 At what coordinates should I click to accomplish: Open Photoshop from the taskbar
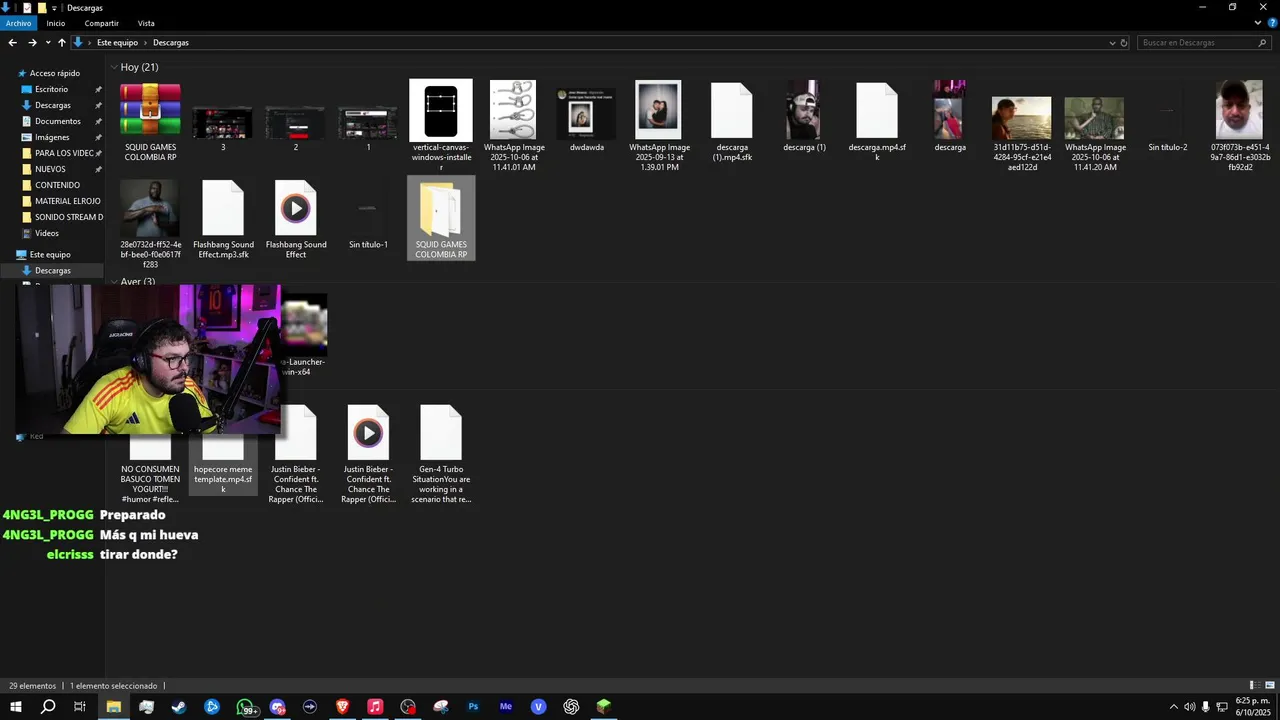pos(473,707)
